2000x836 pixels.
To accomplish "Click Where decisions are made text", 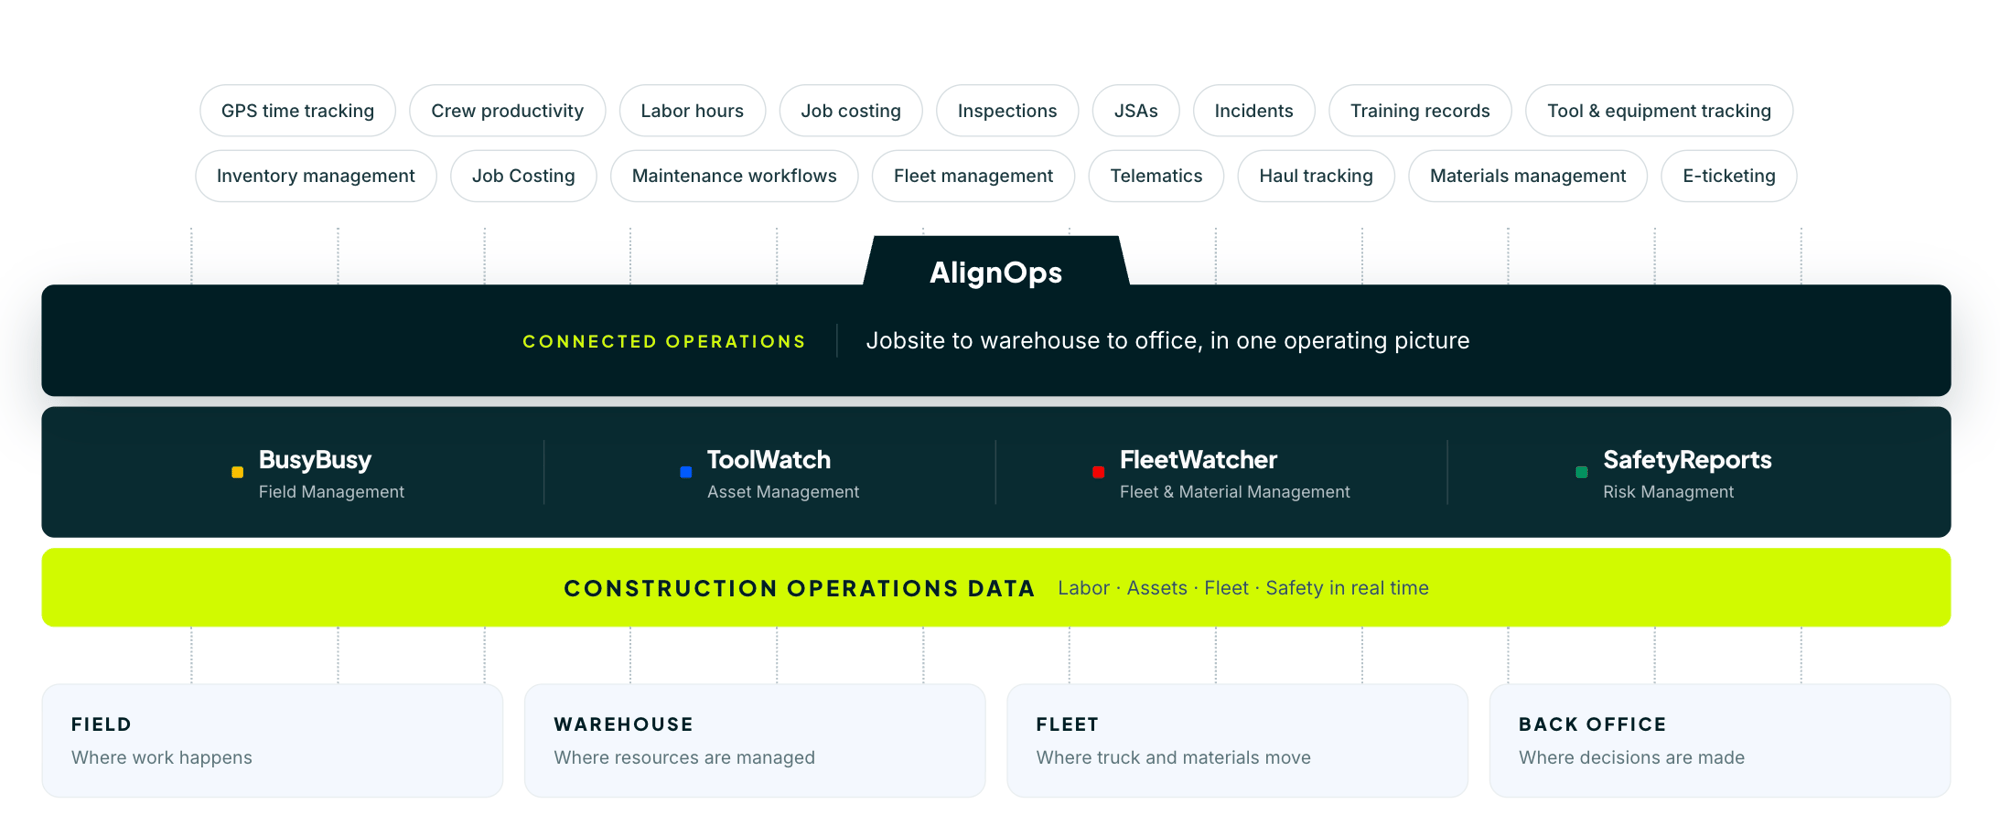I will 1631,758.
